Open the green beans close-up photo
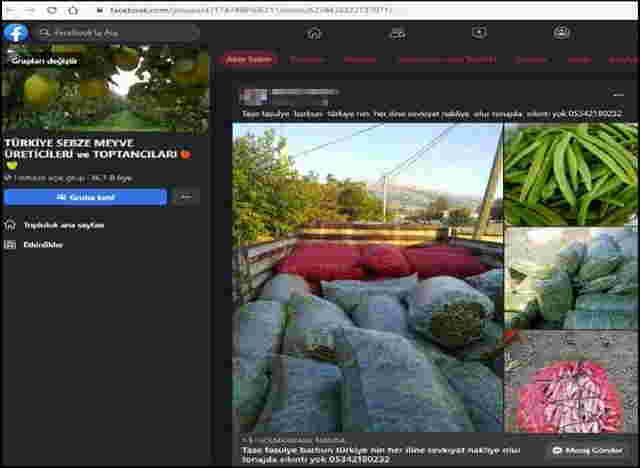640x468 pixels. point(571,174)
